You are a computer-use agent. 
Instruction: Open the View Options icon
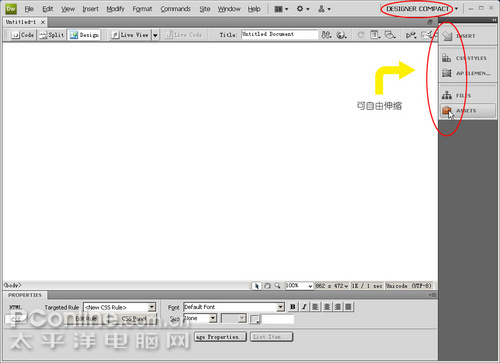click(375, 35)
